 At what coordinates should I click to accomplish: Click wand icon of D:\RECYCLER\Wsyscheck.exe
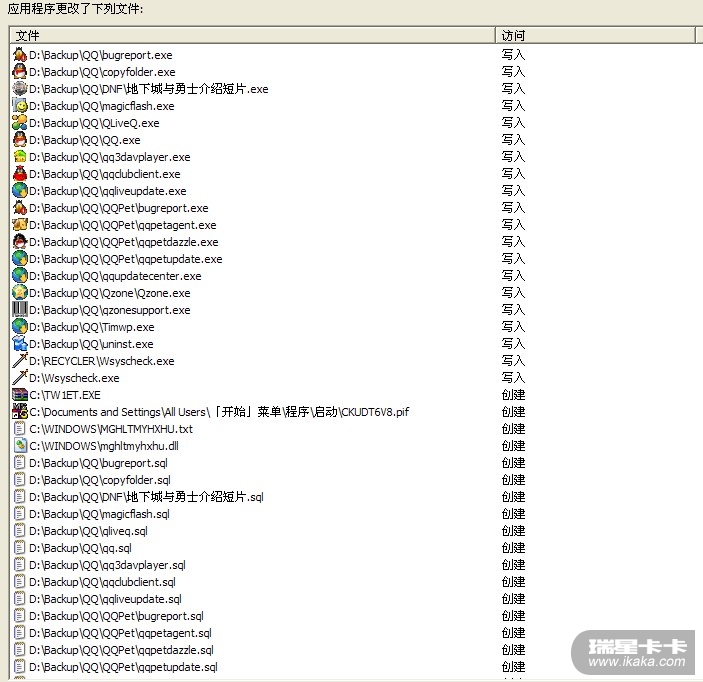[20, 361]
